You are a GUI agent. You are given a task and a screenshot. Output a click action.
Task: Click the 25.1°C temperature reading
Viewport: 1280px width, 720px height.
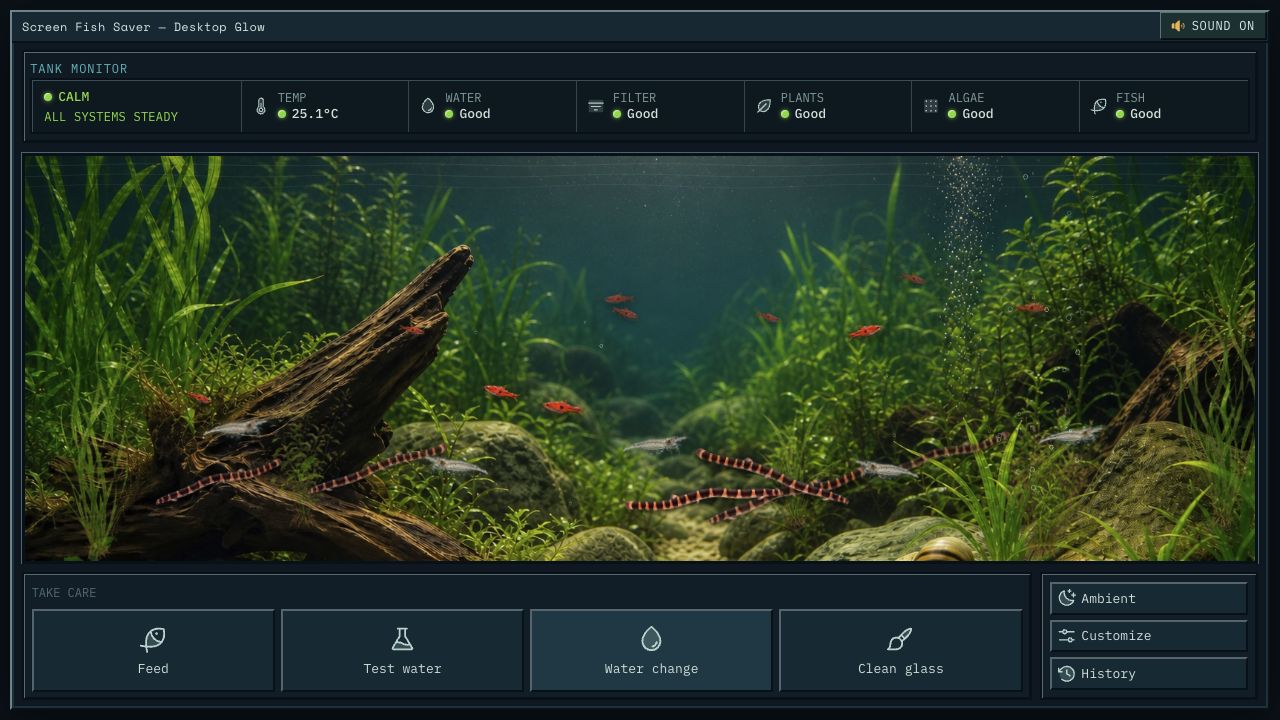pos(315,114)
